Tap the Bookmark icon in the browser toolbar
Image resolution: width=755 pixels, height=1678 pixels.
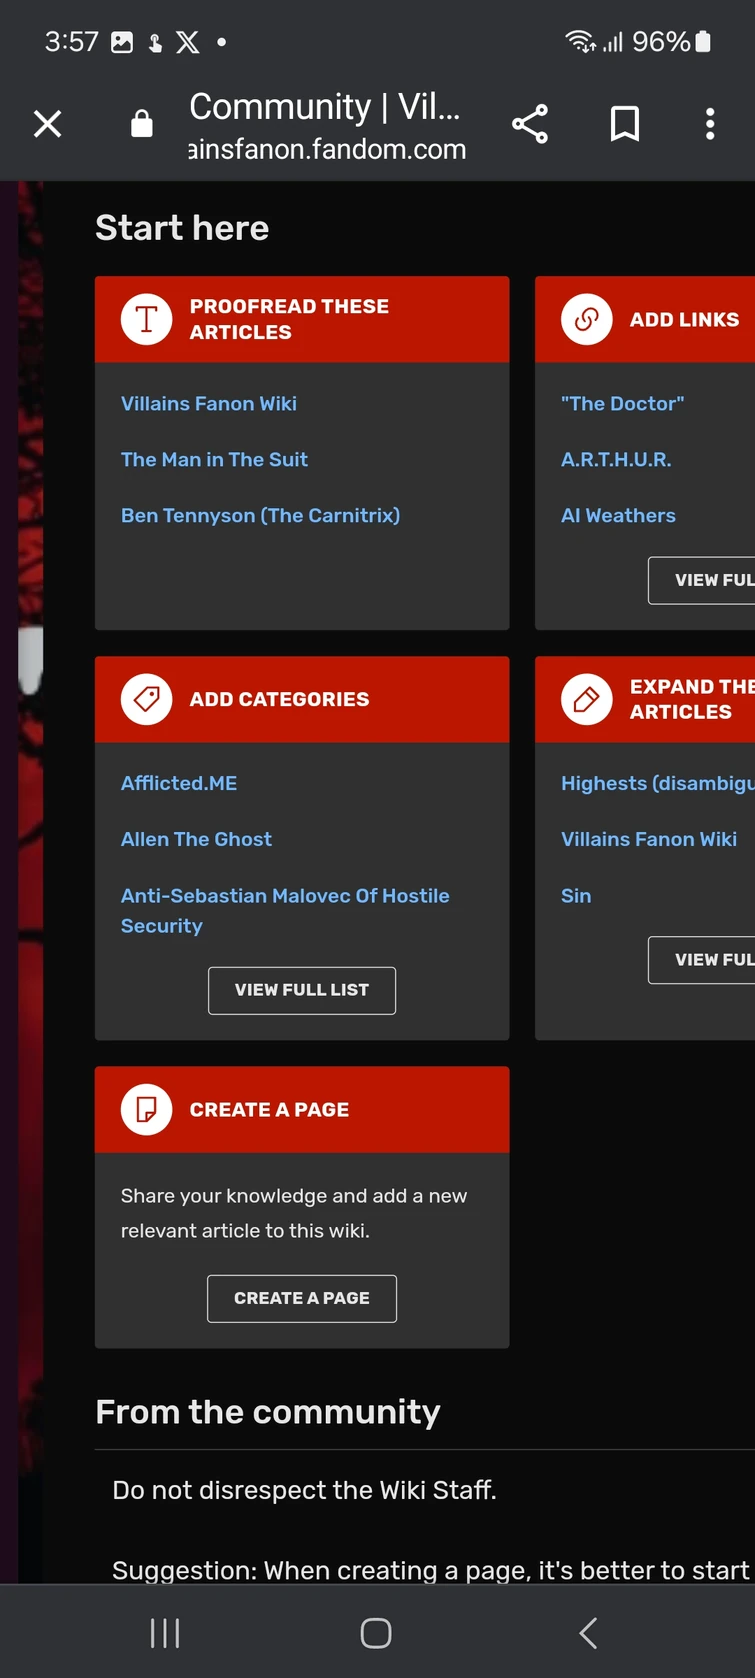[624, 123]
